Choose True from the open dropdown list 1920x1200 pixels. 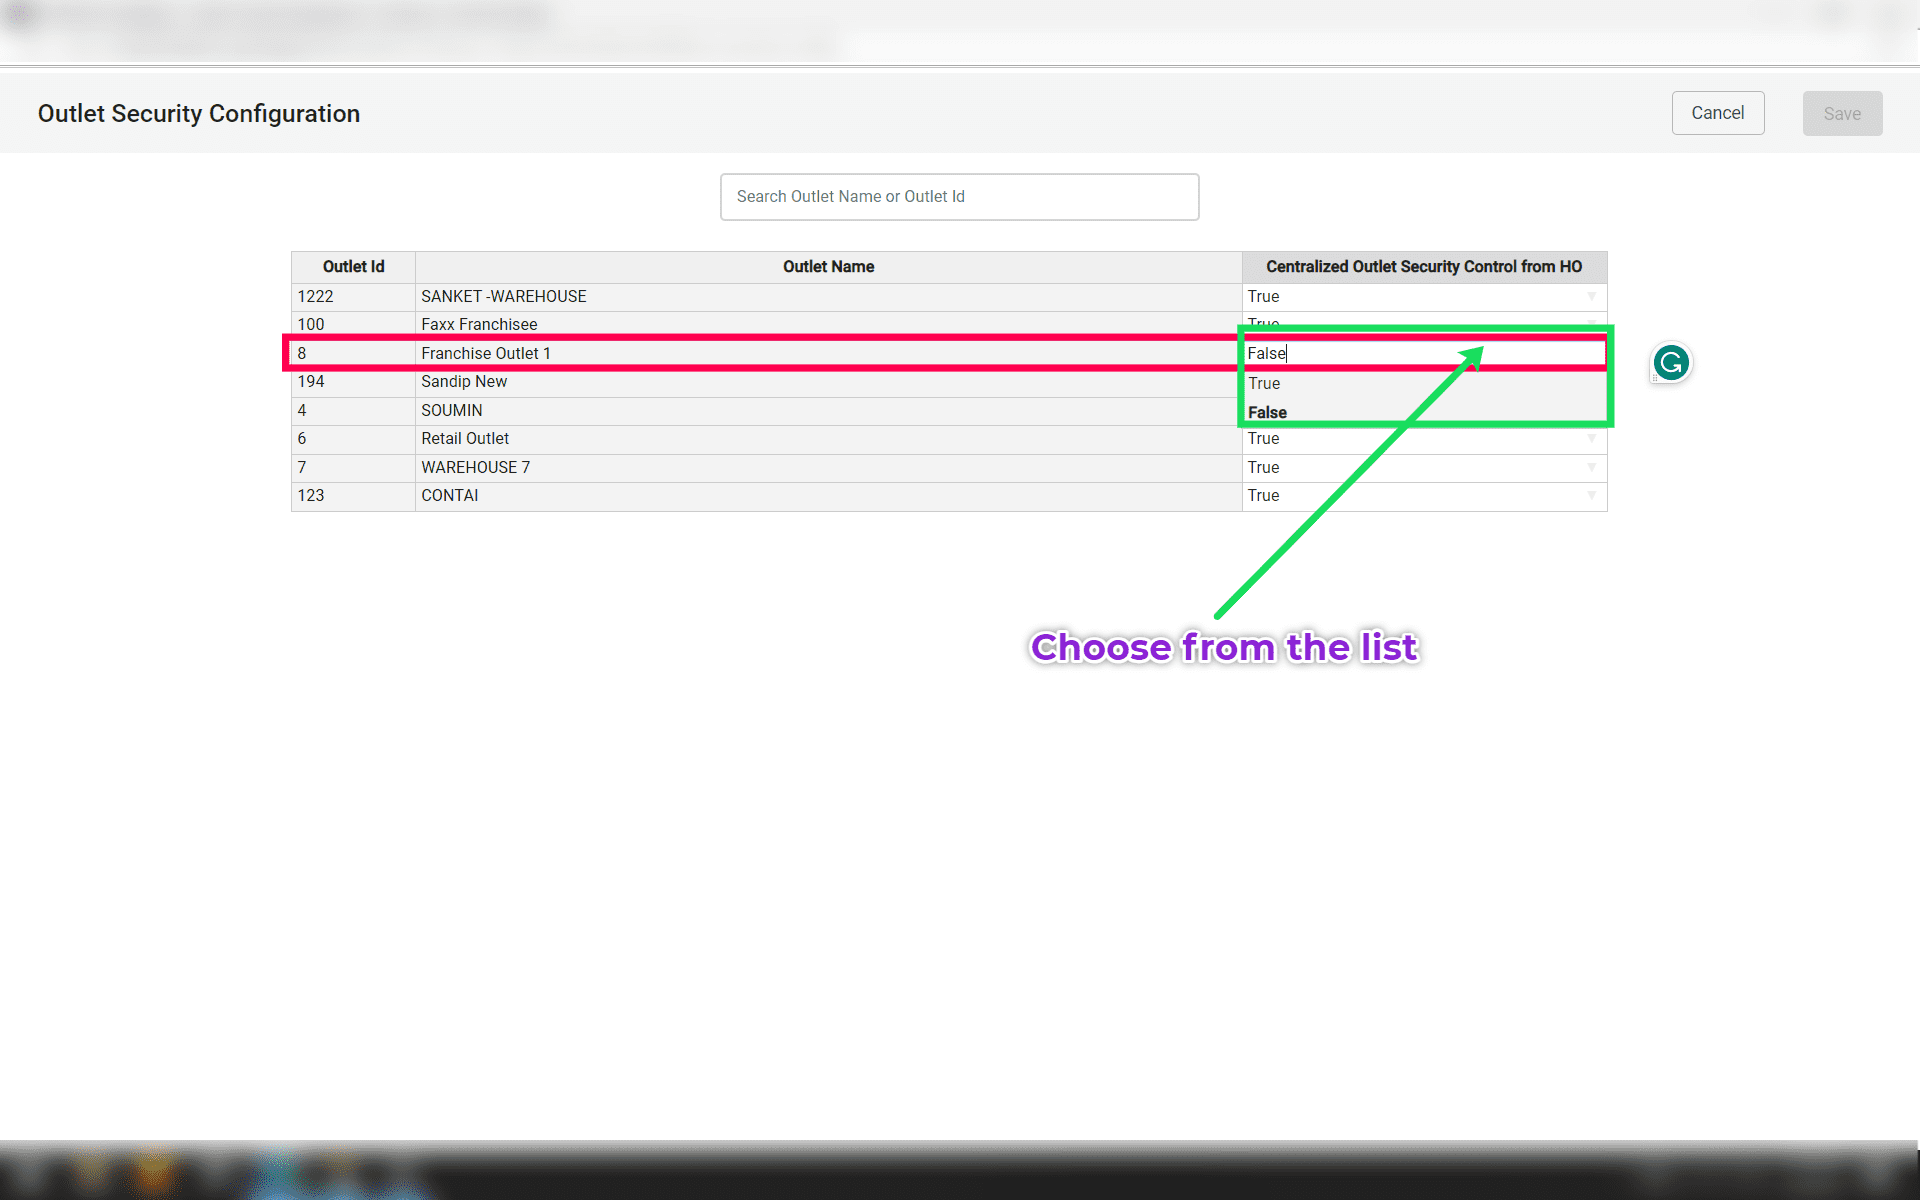[x=1264, y=384]
